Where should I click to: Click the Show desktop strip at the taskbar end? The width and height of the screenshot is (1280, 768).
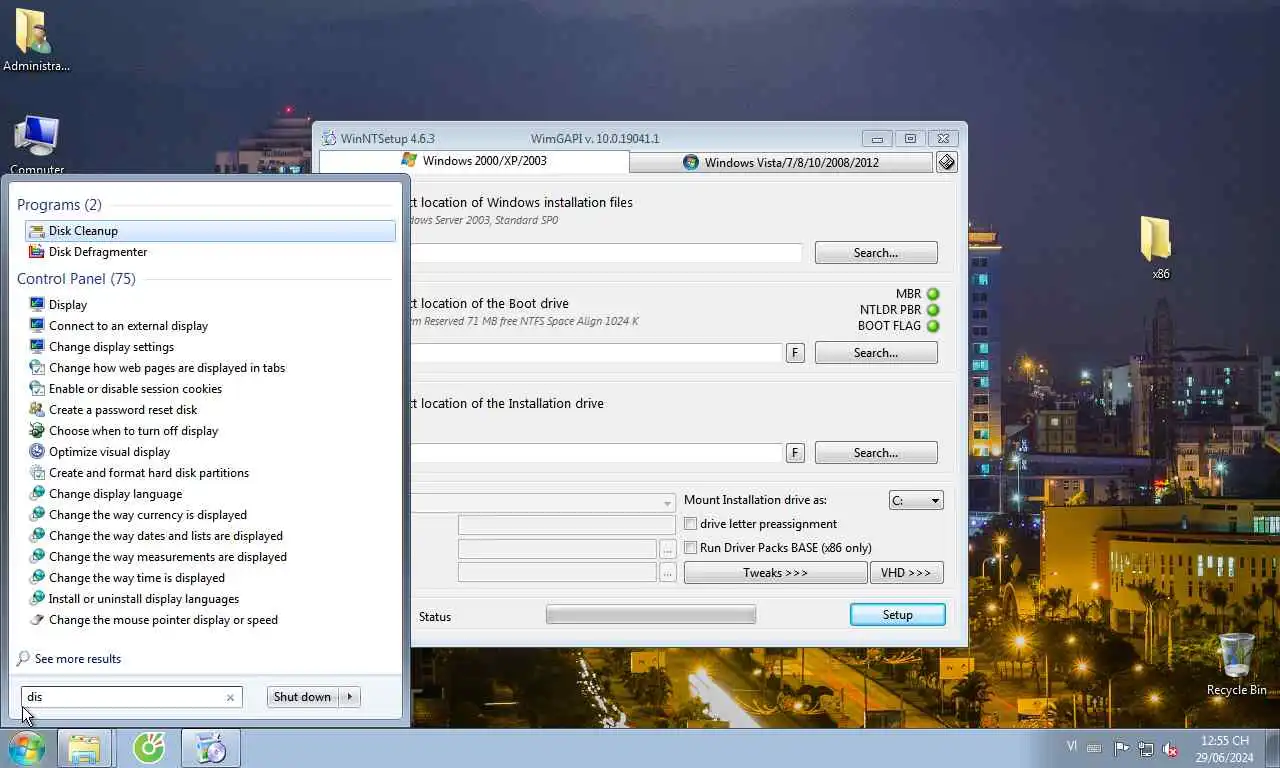[x=1272, y=748]
